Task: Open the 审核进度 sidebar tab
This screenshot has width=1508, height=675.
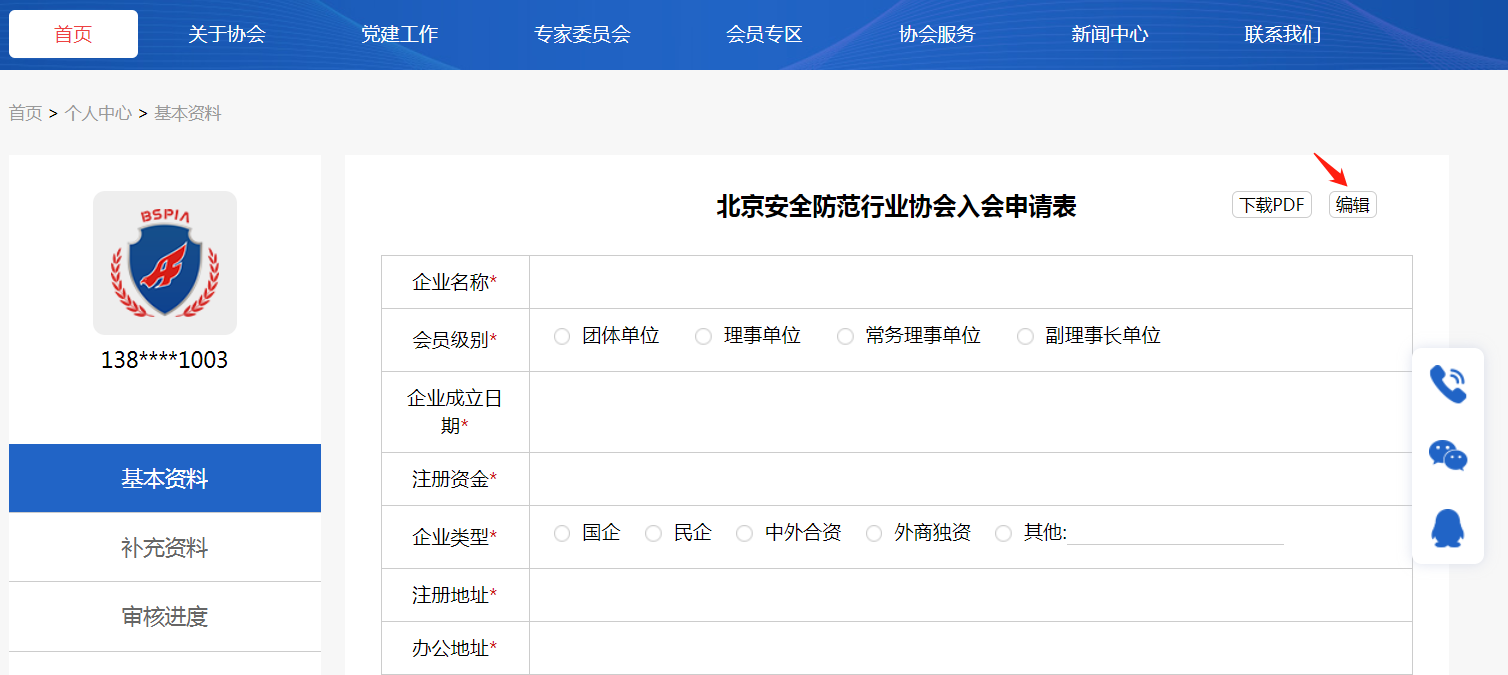Action: pyautogui.click(x=165, y=617)
